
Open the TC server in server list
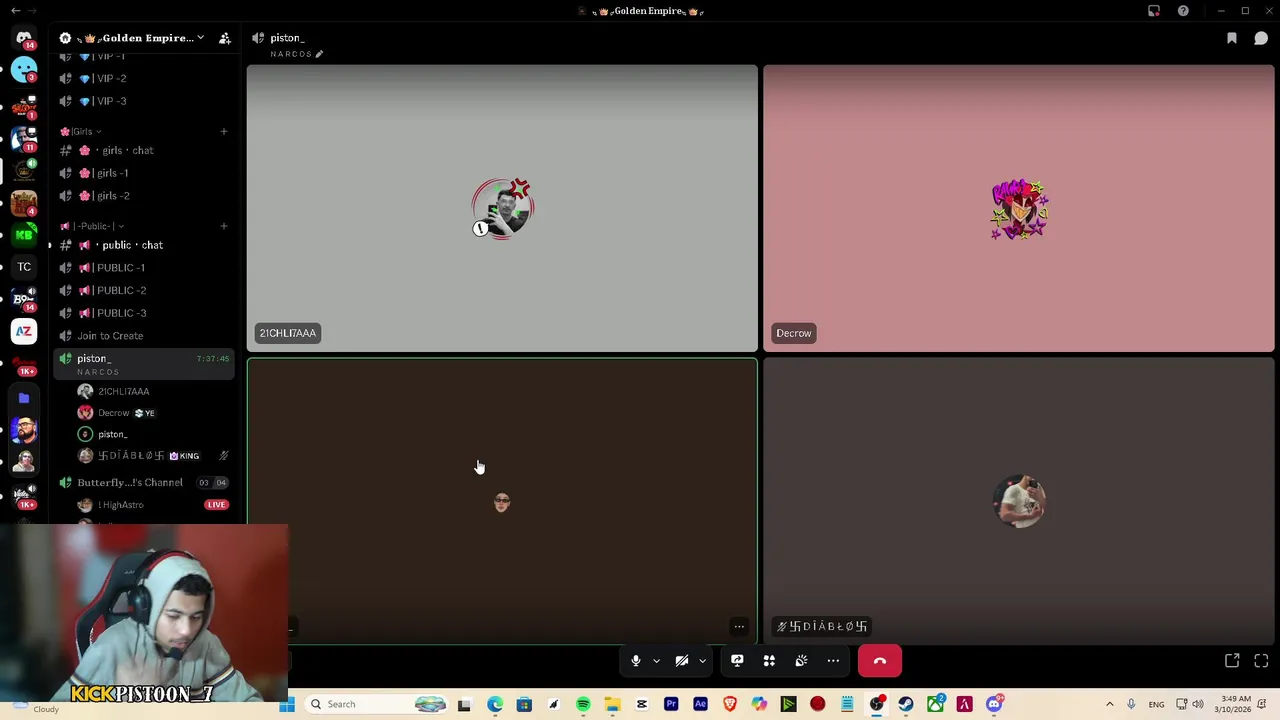point(24,267)
